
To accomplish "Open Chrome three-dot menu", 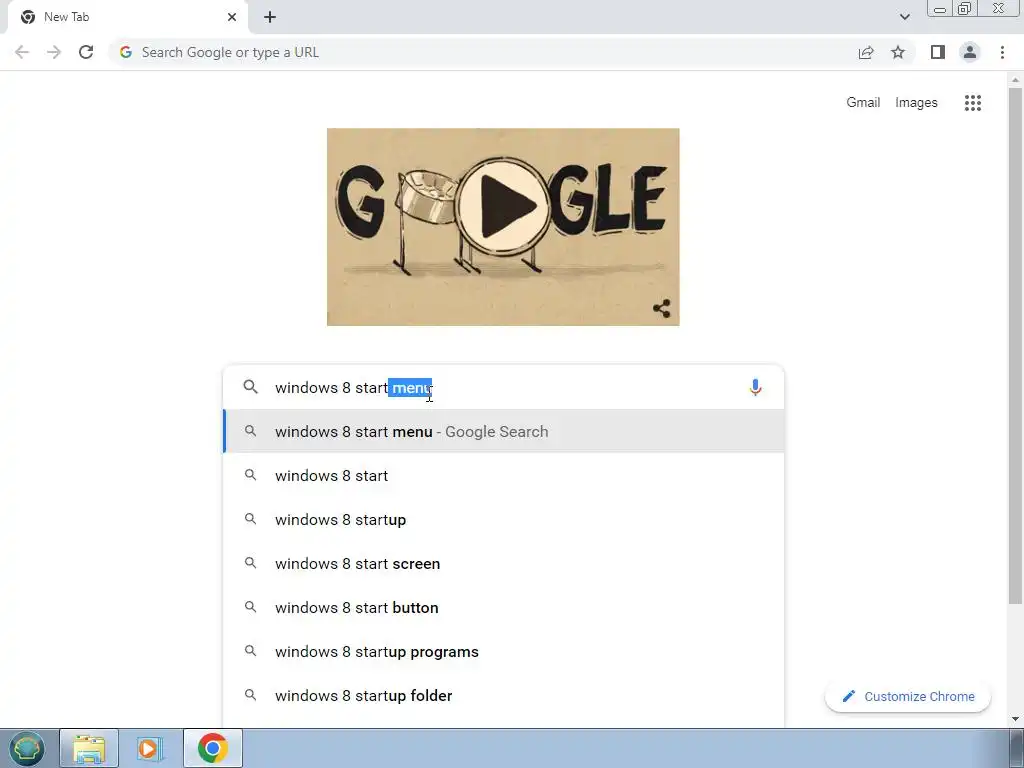I will click(1002, 52).
